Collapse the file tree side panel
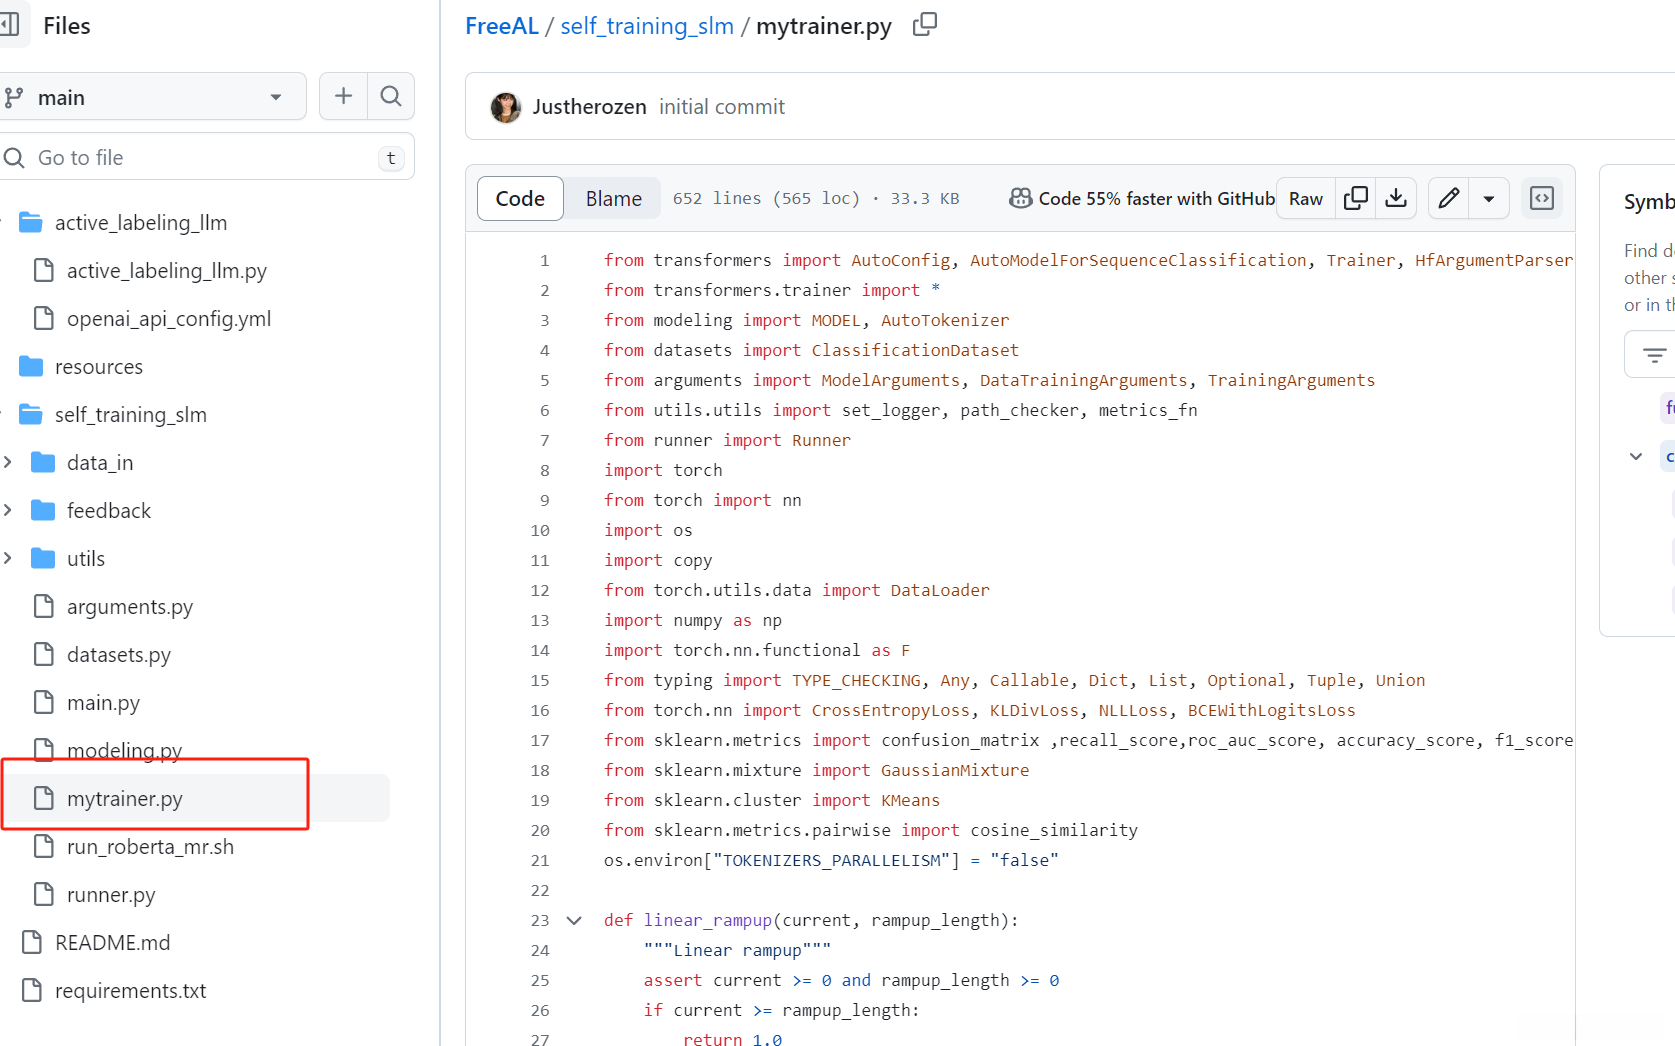This screenshot has height=1046, width=1675. pos(8,25)
